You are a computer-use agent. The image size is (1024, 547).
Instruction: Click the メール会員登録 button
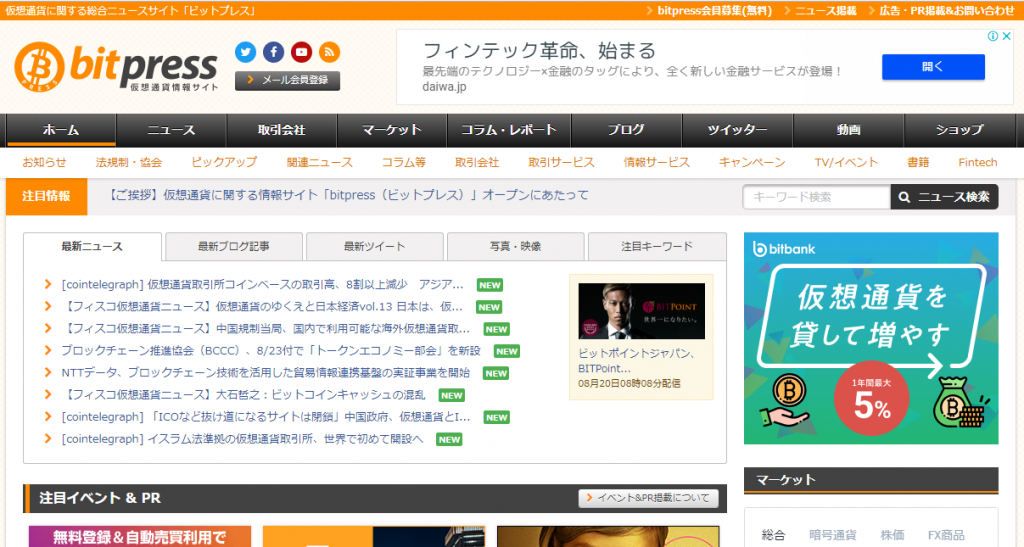click(287, 80)
